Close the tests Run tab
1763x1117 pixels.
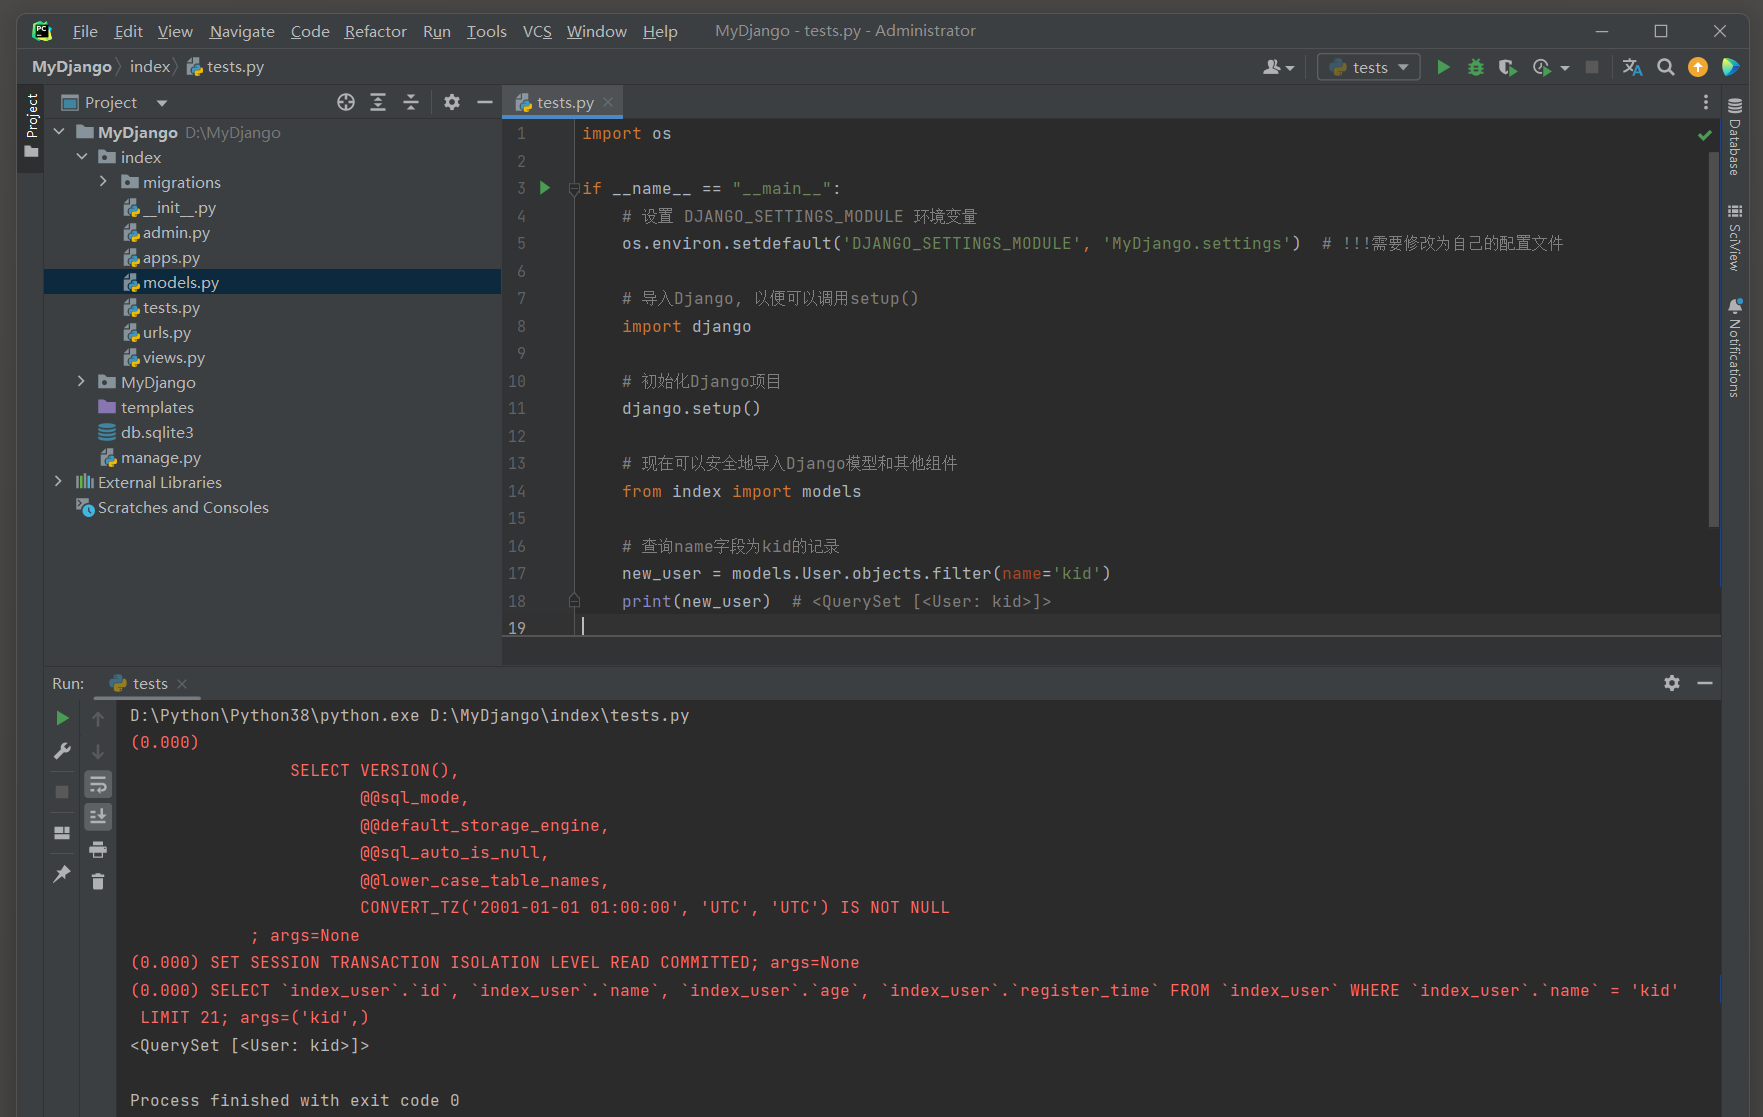coord(182,684)
